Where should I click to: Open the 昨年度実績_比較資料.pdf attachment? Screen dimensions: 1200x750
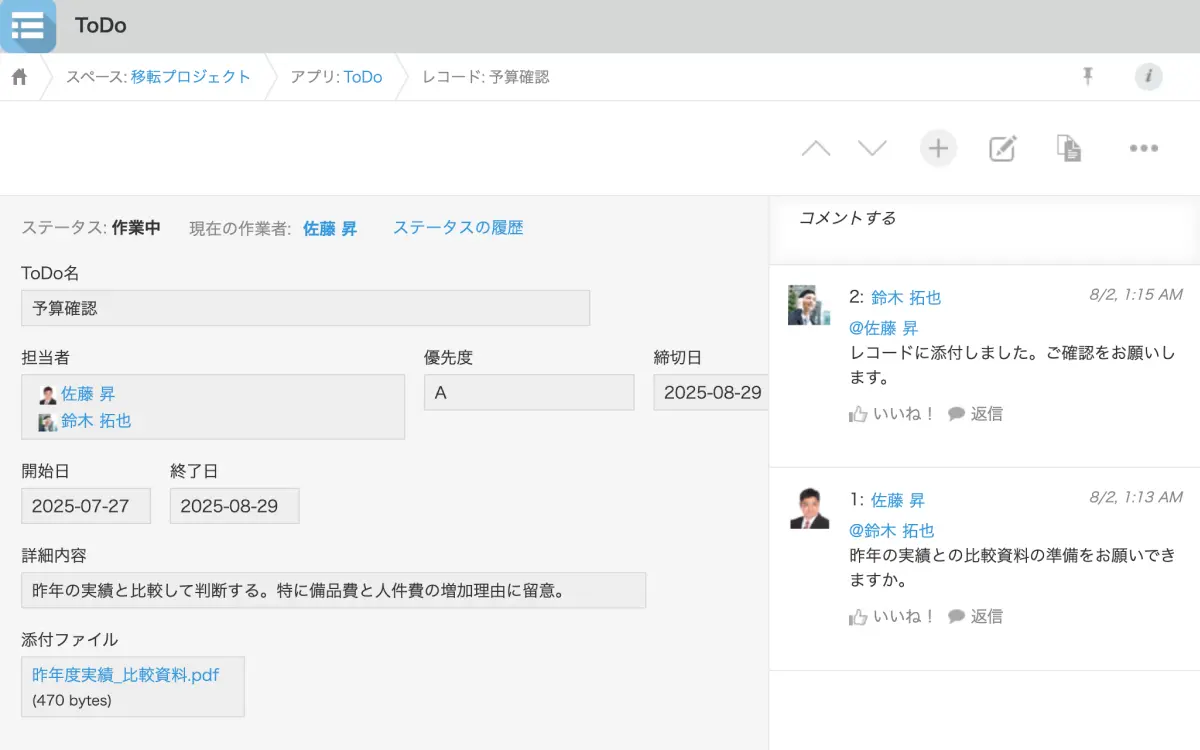point(125,675)
